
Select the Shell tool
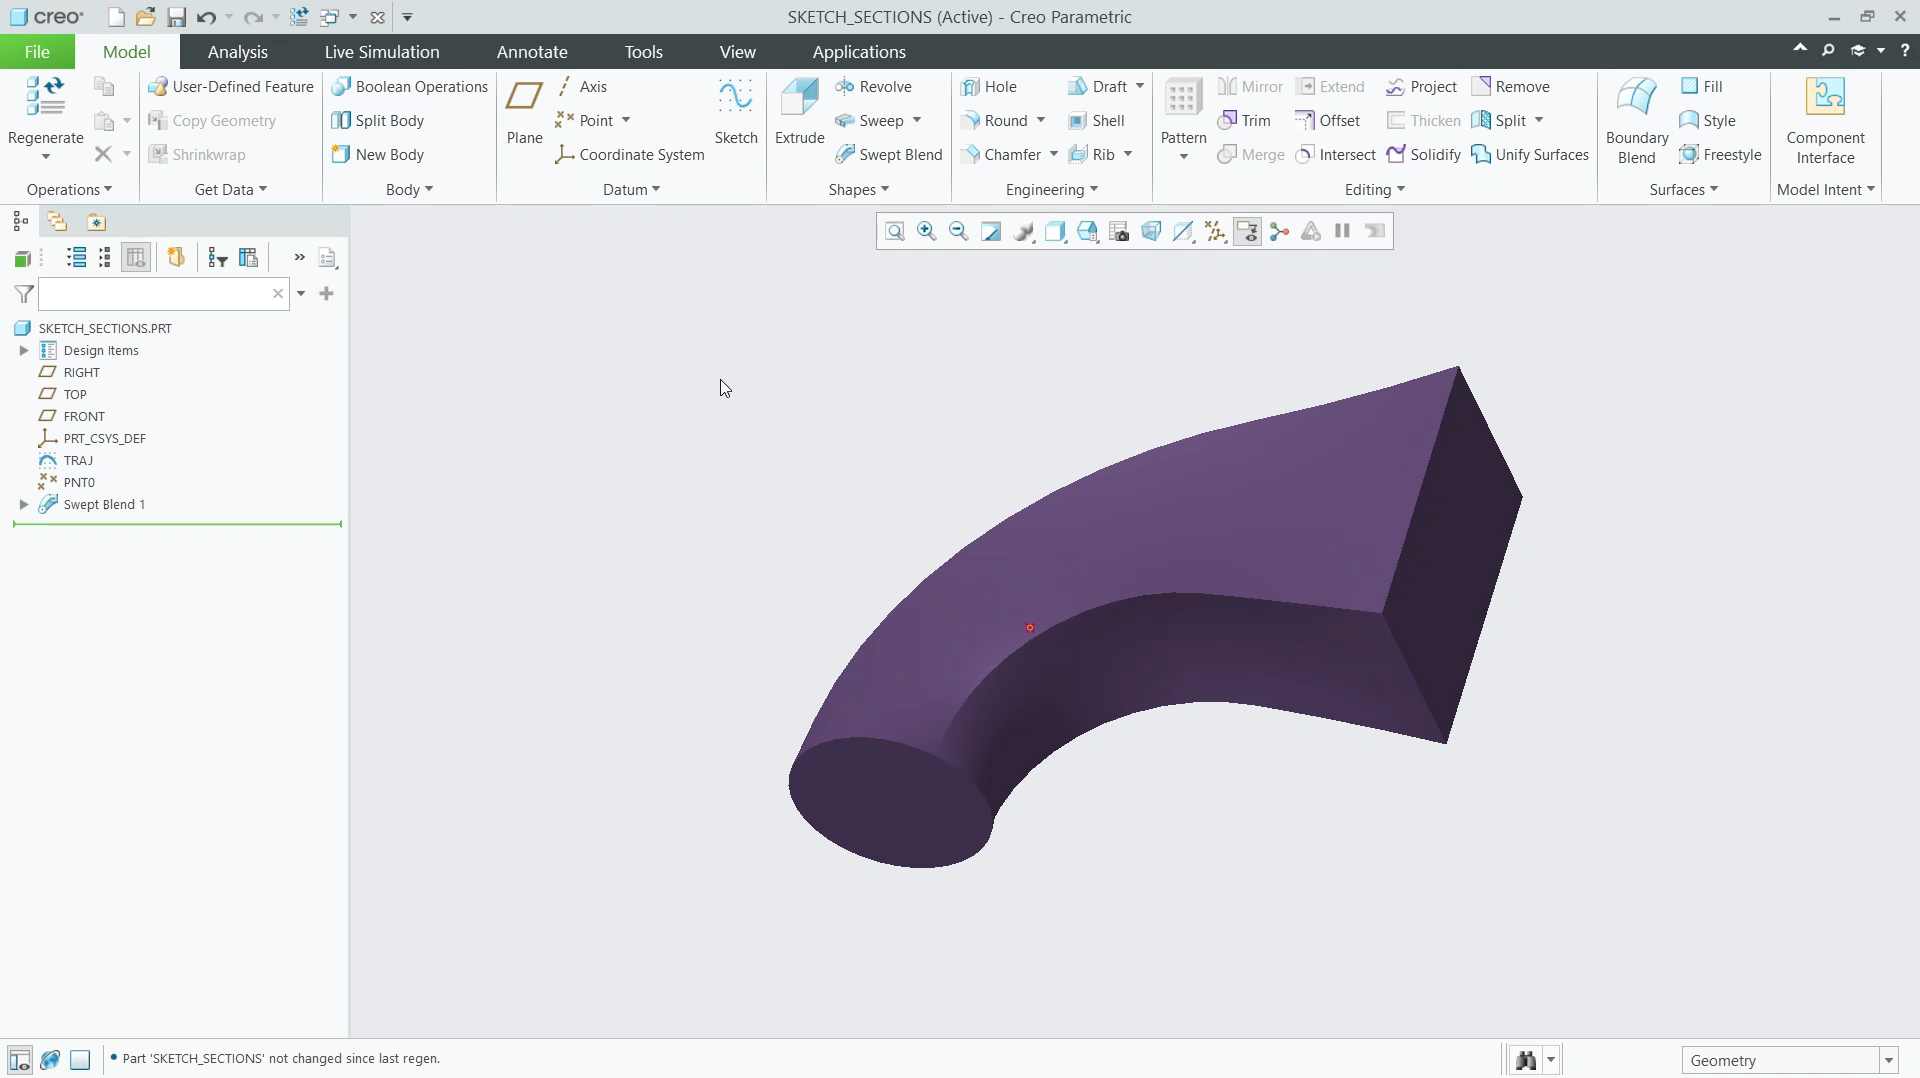coord(1098,120)
